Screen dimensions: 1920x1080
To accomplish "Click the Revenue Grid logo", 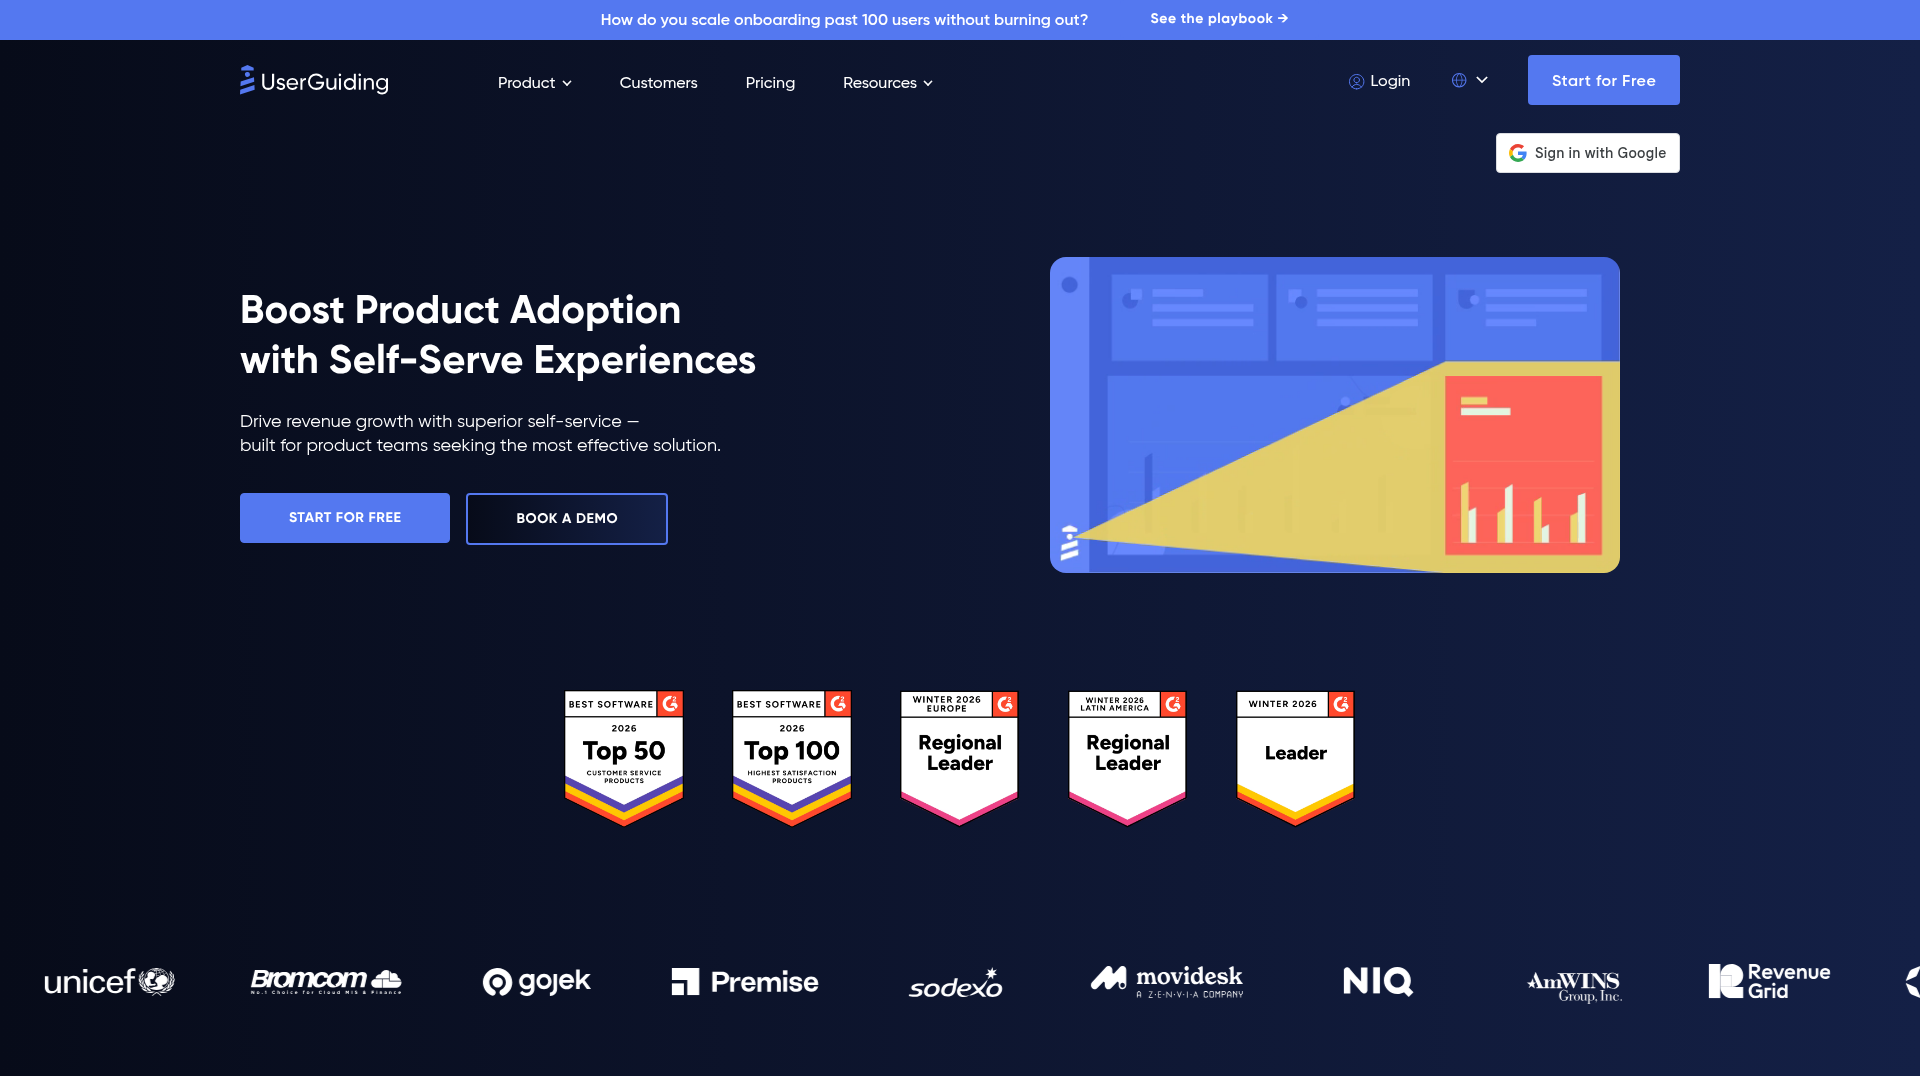I will tap(1768, 981).
